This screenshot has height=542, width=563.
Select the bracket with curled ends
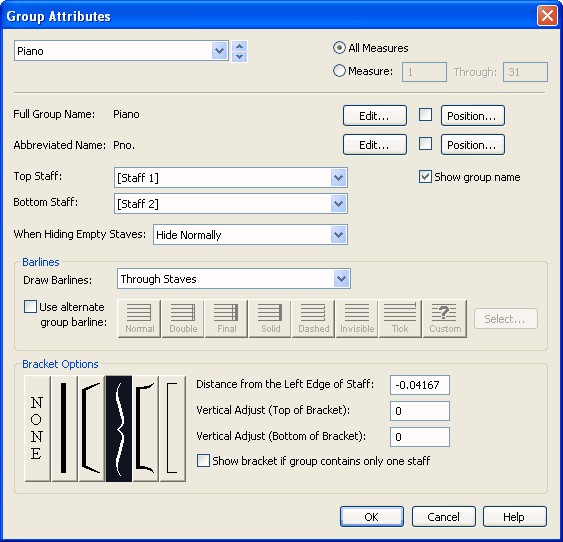point(146,429)
